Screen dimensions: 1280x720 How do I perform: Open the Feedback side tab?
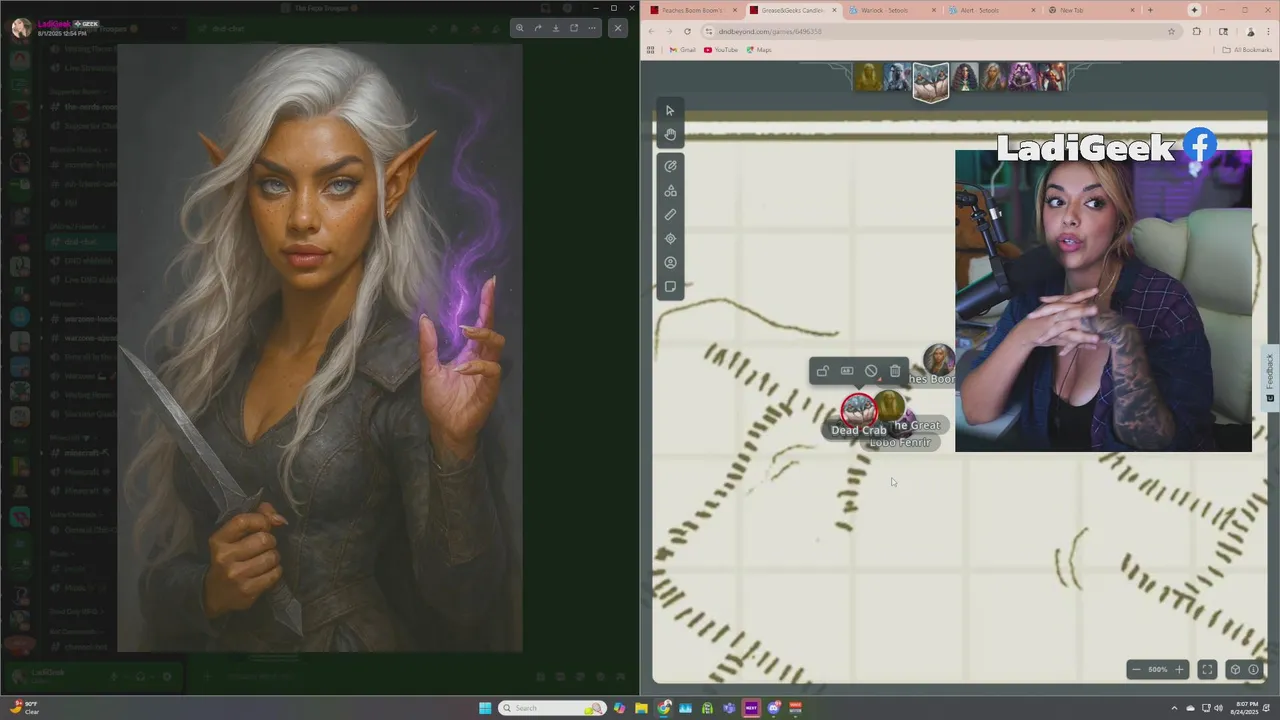click(x=1270, y=377)
